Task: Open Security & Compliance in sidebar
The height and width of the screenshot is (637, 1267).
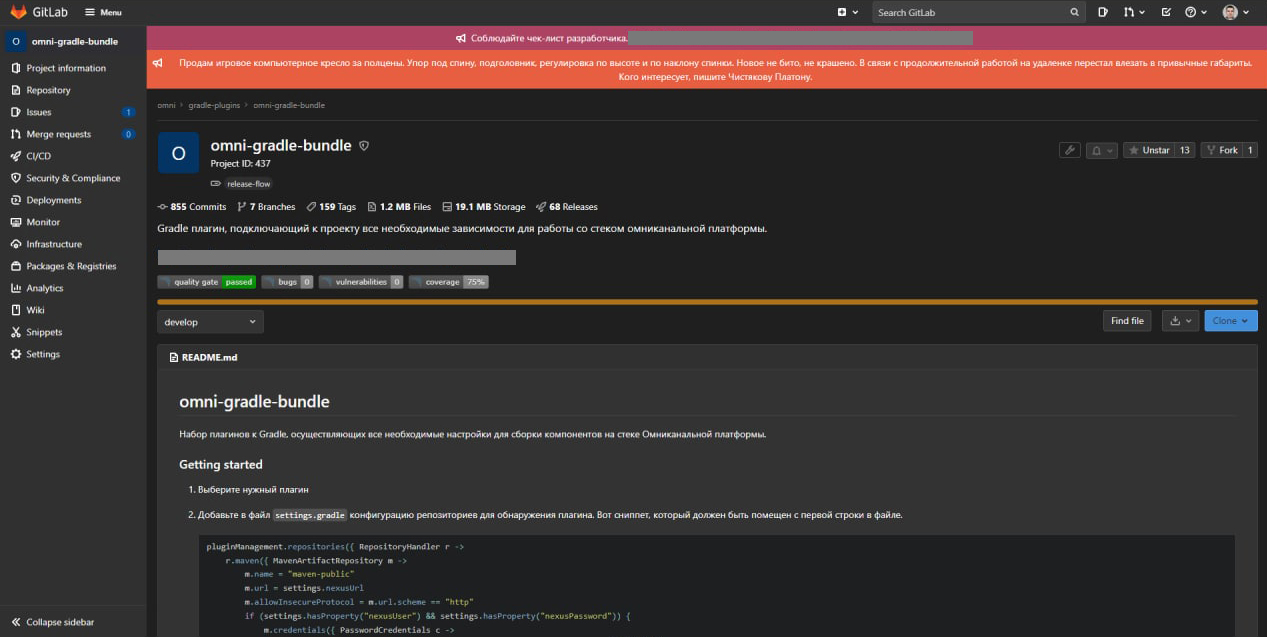Action: coord(73,178)
